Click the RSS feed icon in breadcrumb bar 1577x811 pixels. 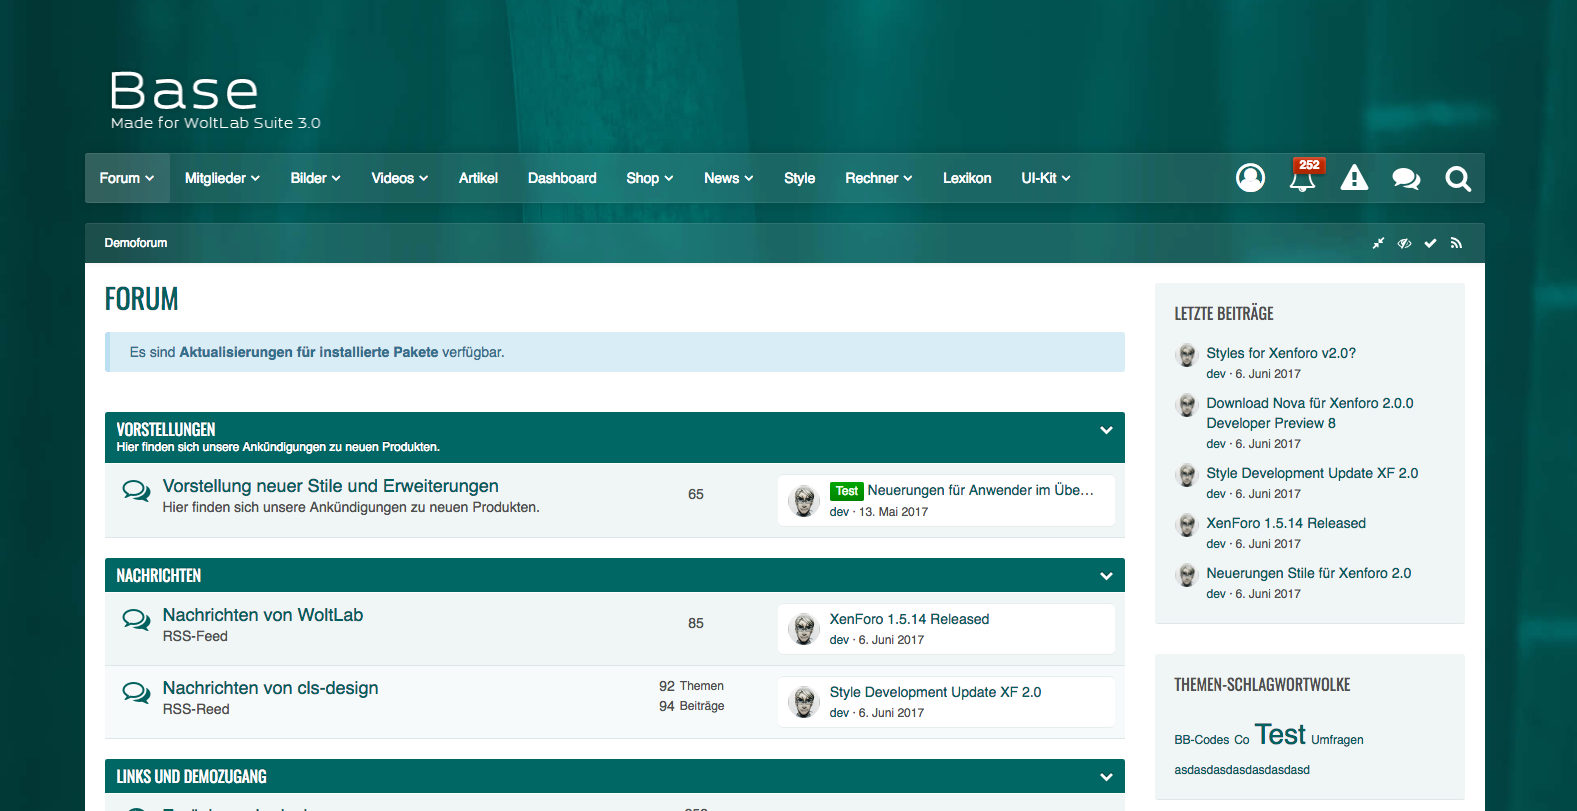[1456, 243]
